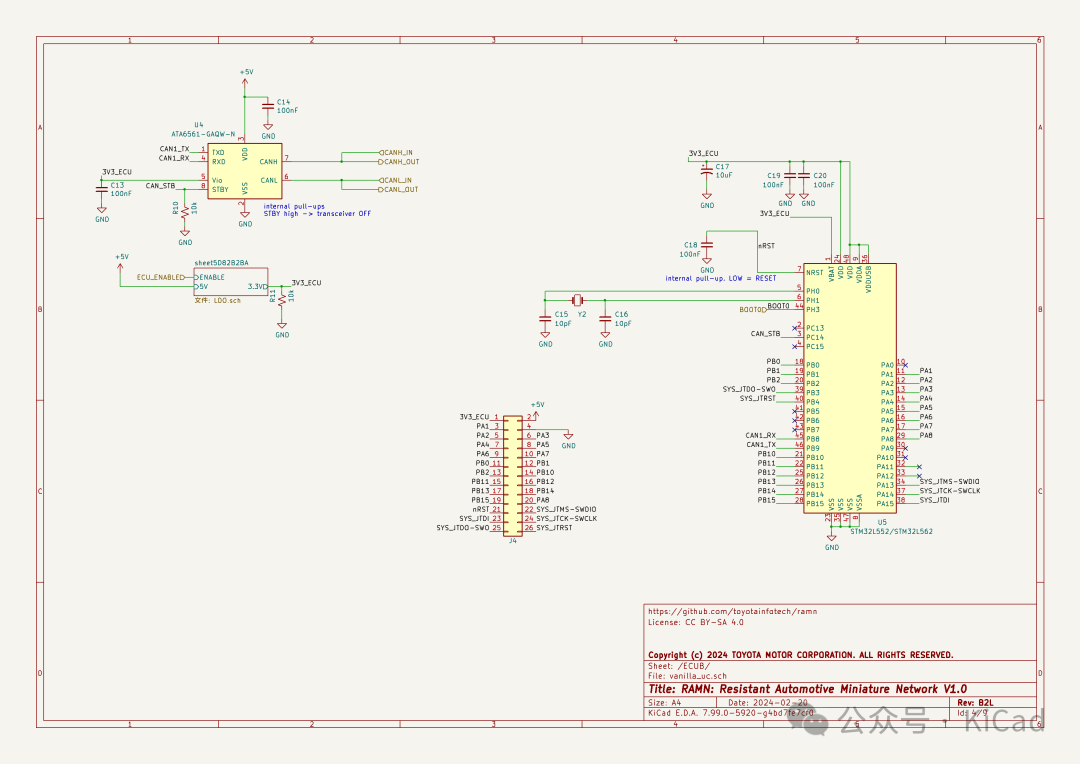
Task: Select the SYS_JTCK-SWCLK label at U5 PA14
Action: tap(950, 491)
